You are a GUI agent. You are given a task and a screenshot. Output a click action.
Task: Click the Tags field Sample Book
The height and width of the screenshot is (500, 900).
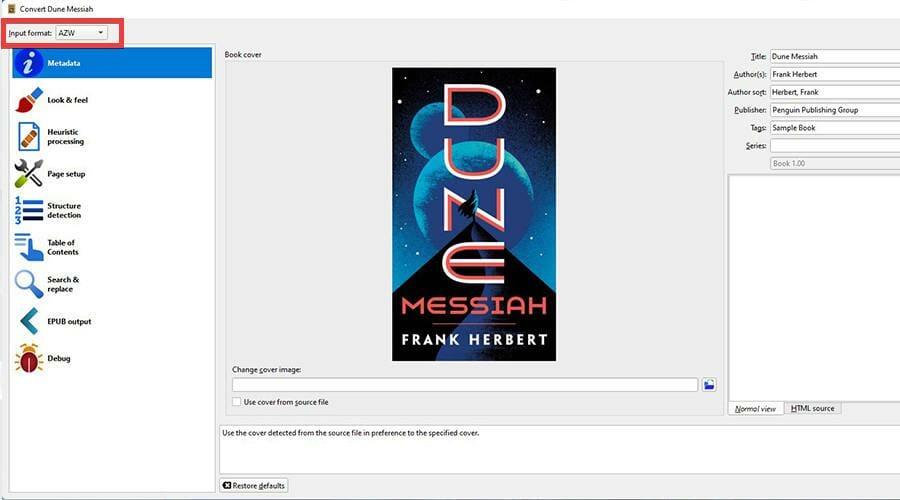pos(835,127)
